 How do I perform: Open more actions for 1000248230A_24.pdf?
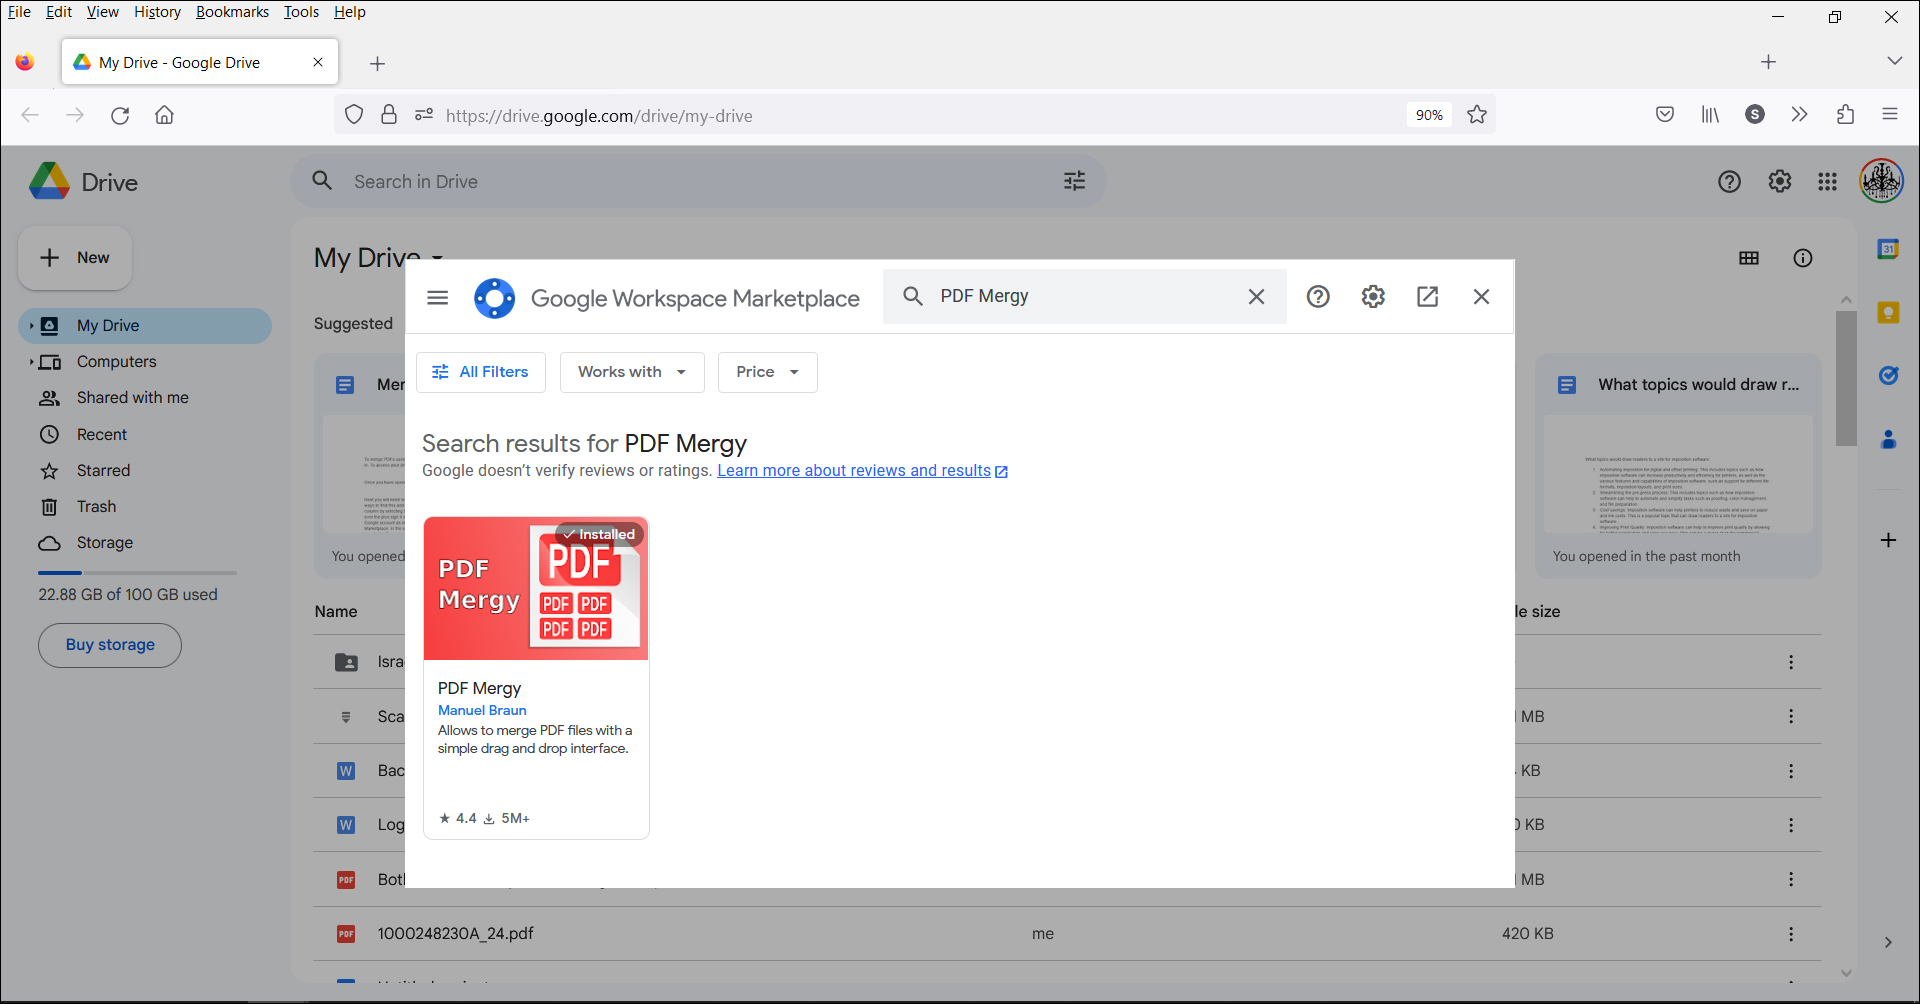[1791, 934]
